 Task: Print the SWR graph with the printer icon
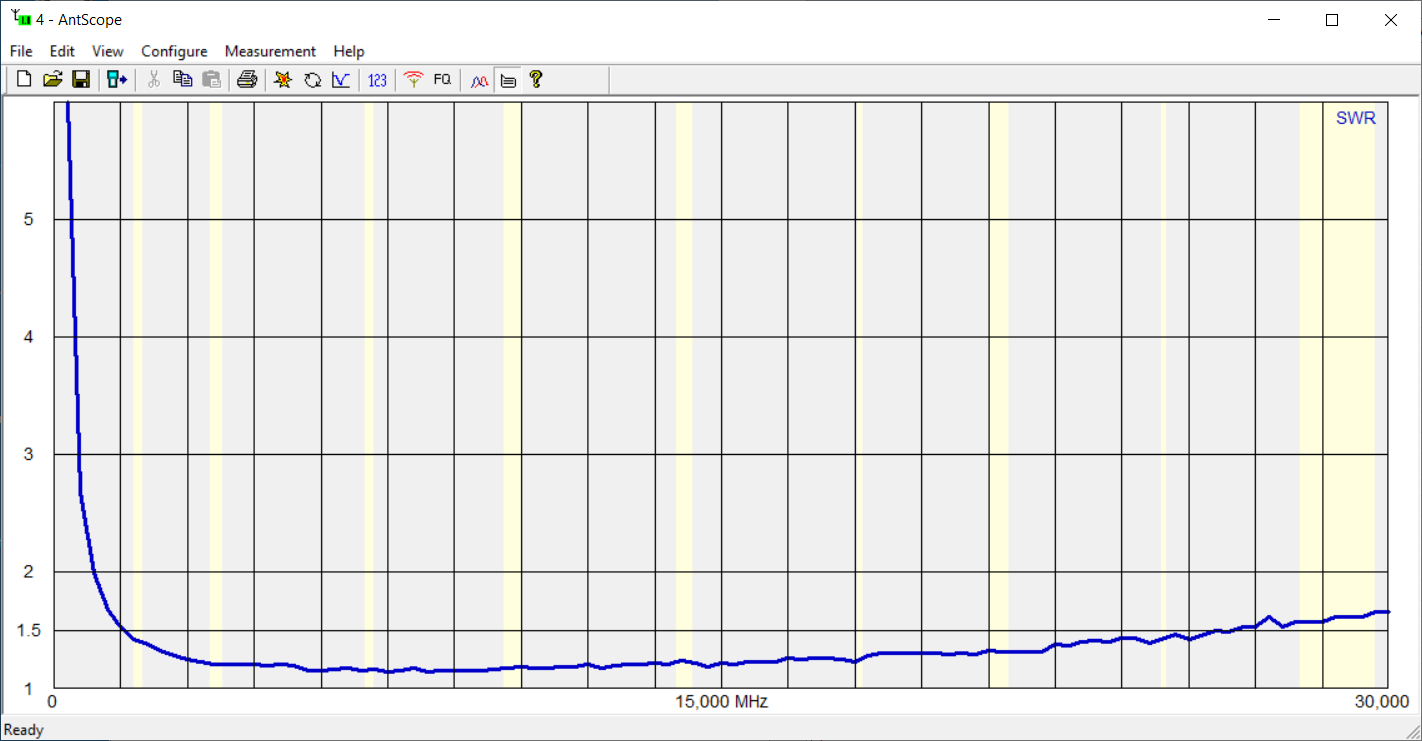tap(247, 80)
